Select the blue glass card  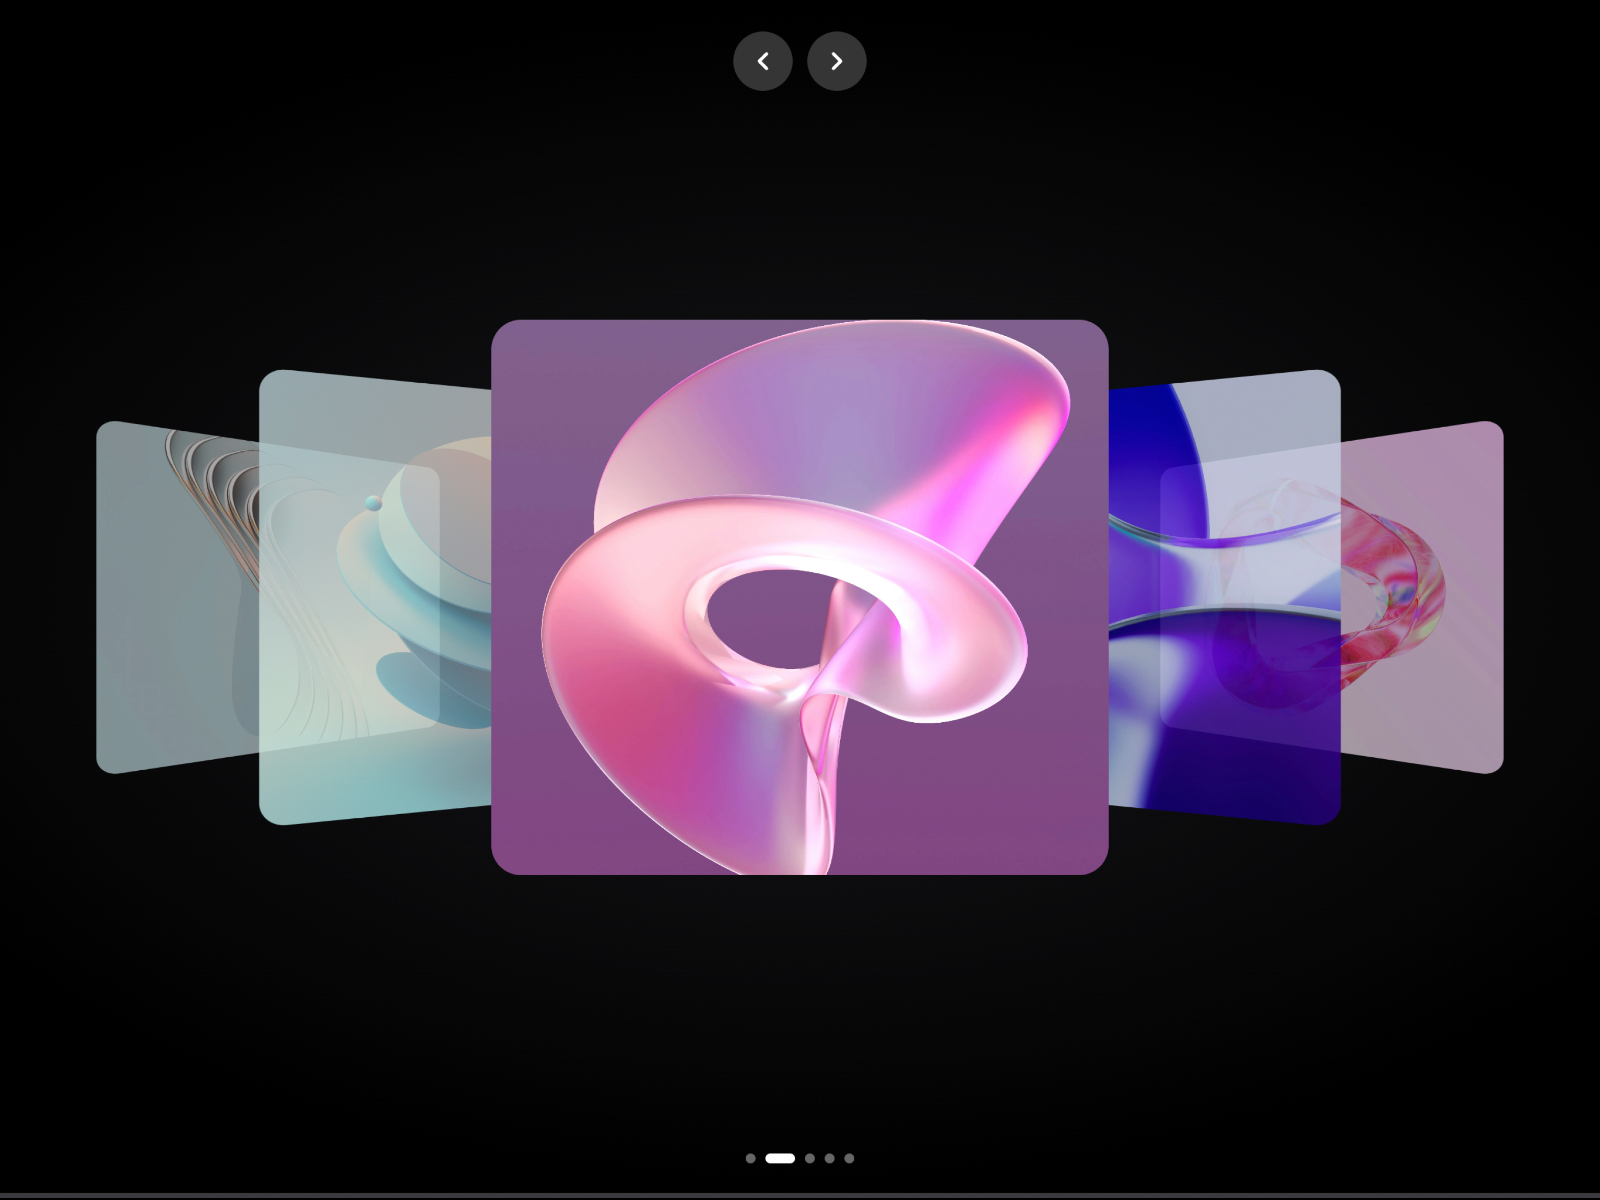point(1225,597)
